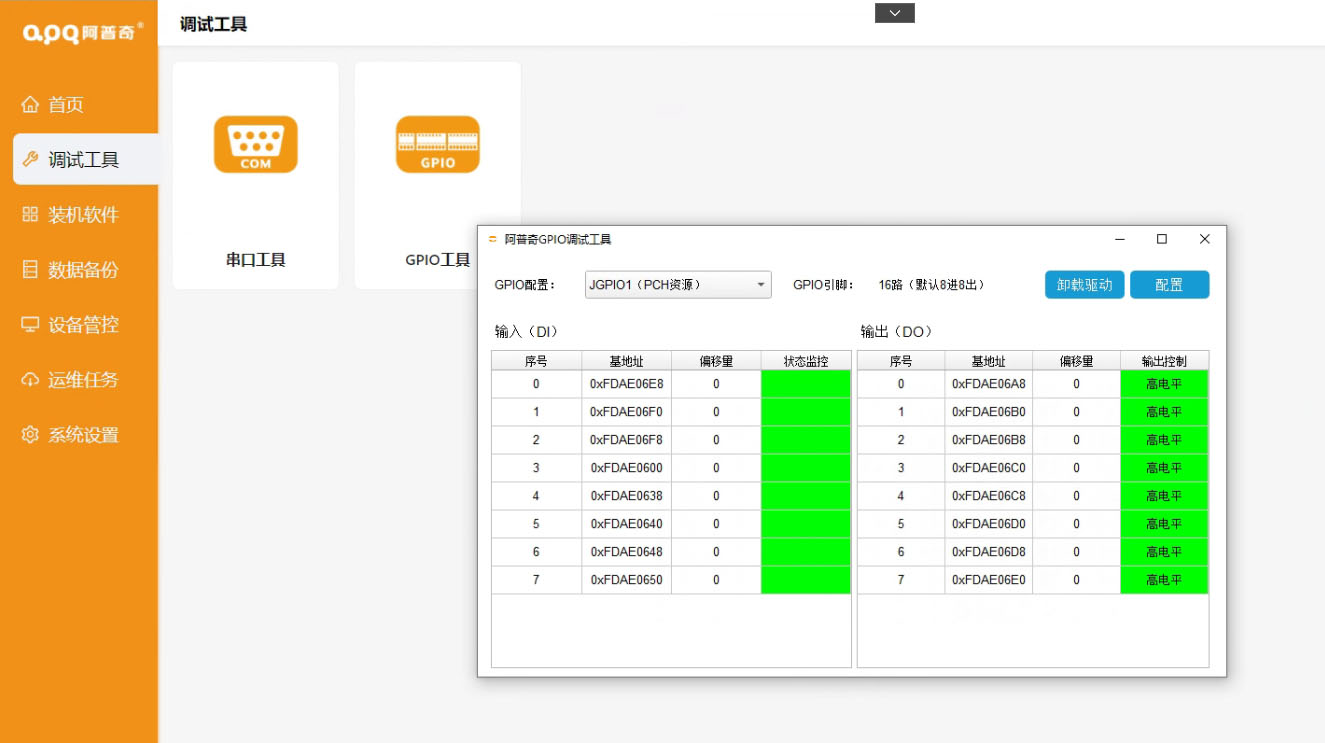This screenshot has height=743, width=1325.
Task: Toggle output DO 3 high level cell
Action: (1164, 468)
